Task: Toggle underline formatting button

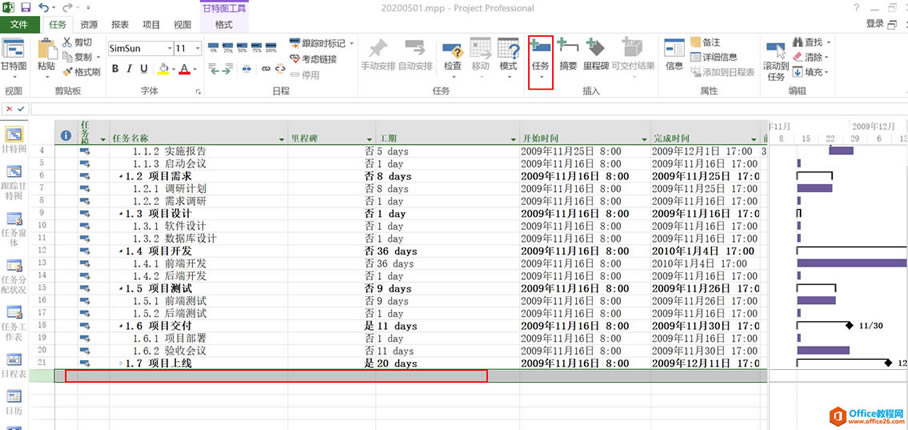Action: (x=145, y=69)
